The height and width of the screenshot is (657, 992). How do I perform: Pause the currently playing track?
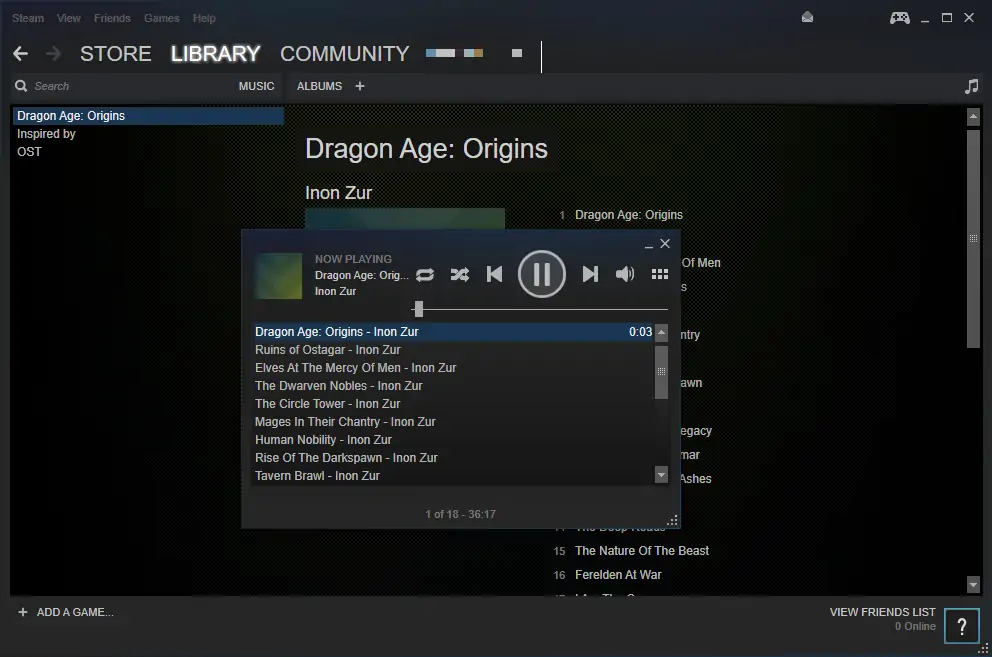click(x=541, y=274)
